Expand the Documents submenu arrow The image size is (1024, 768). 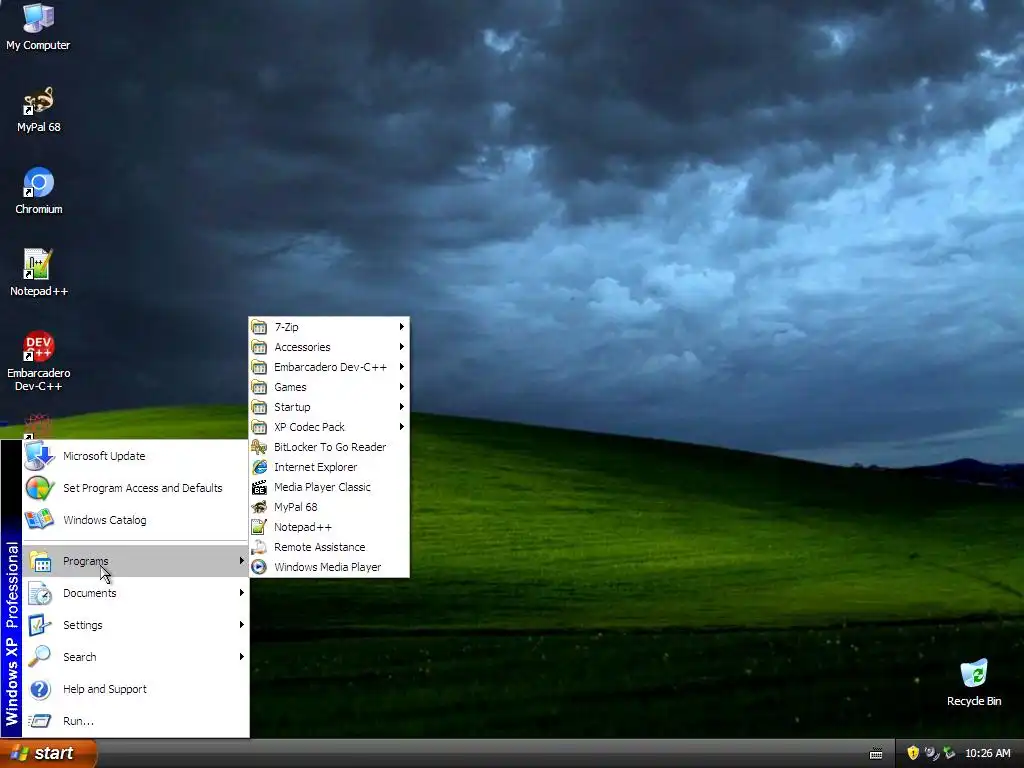tap(242, 592)
